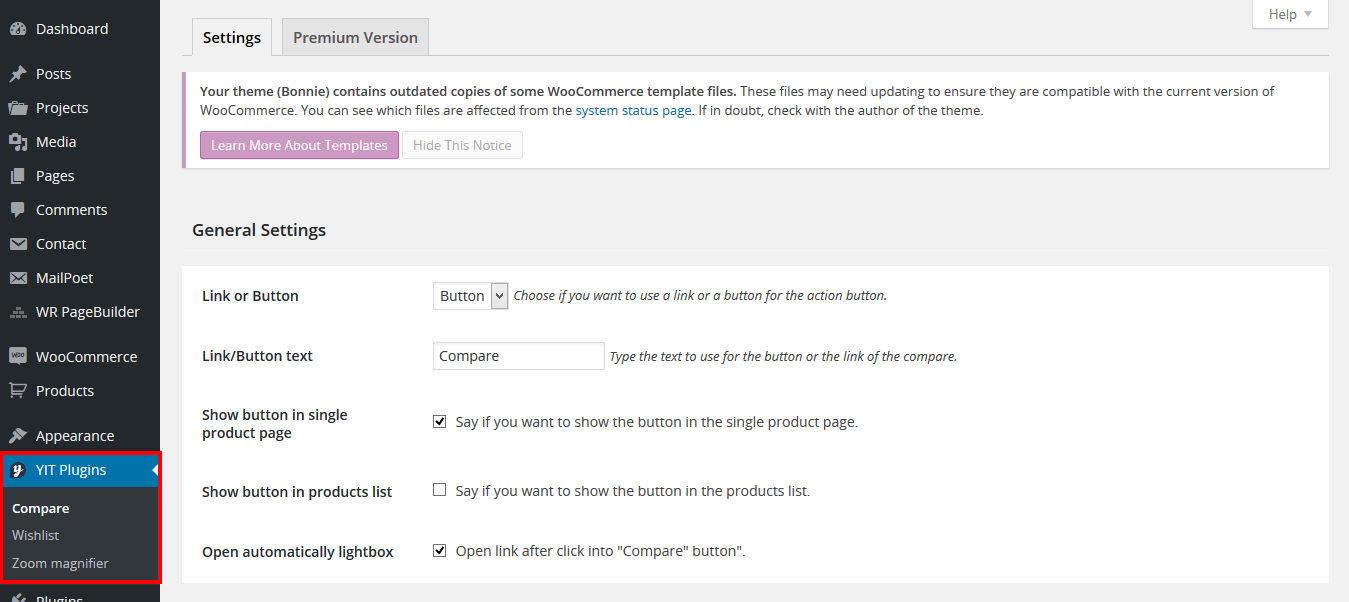Viewport: 1349px width, 602px height.
Task: Click the WooCommerce icon in sidebar
Action: tap(18, 357)
